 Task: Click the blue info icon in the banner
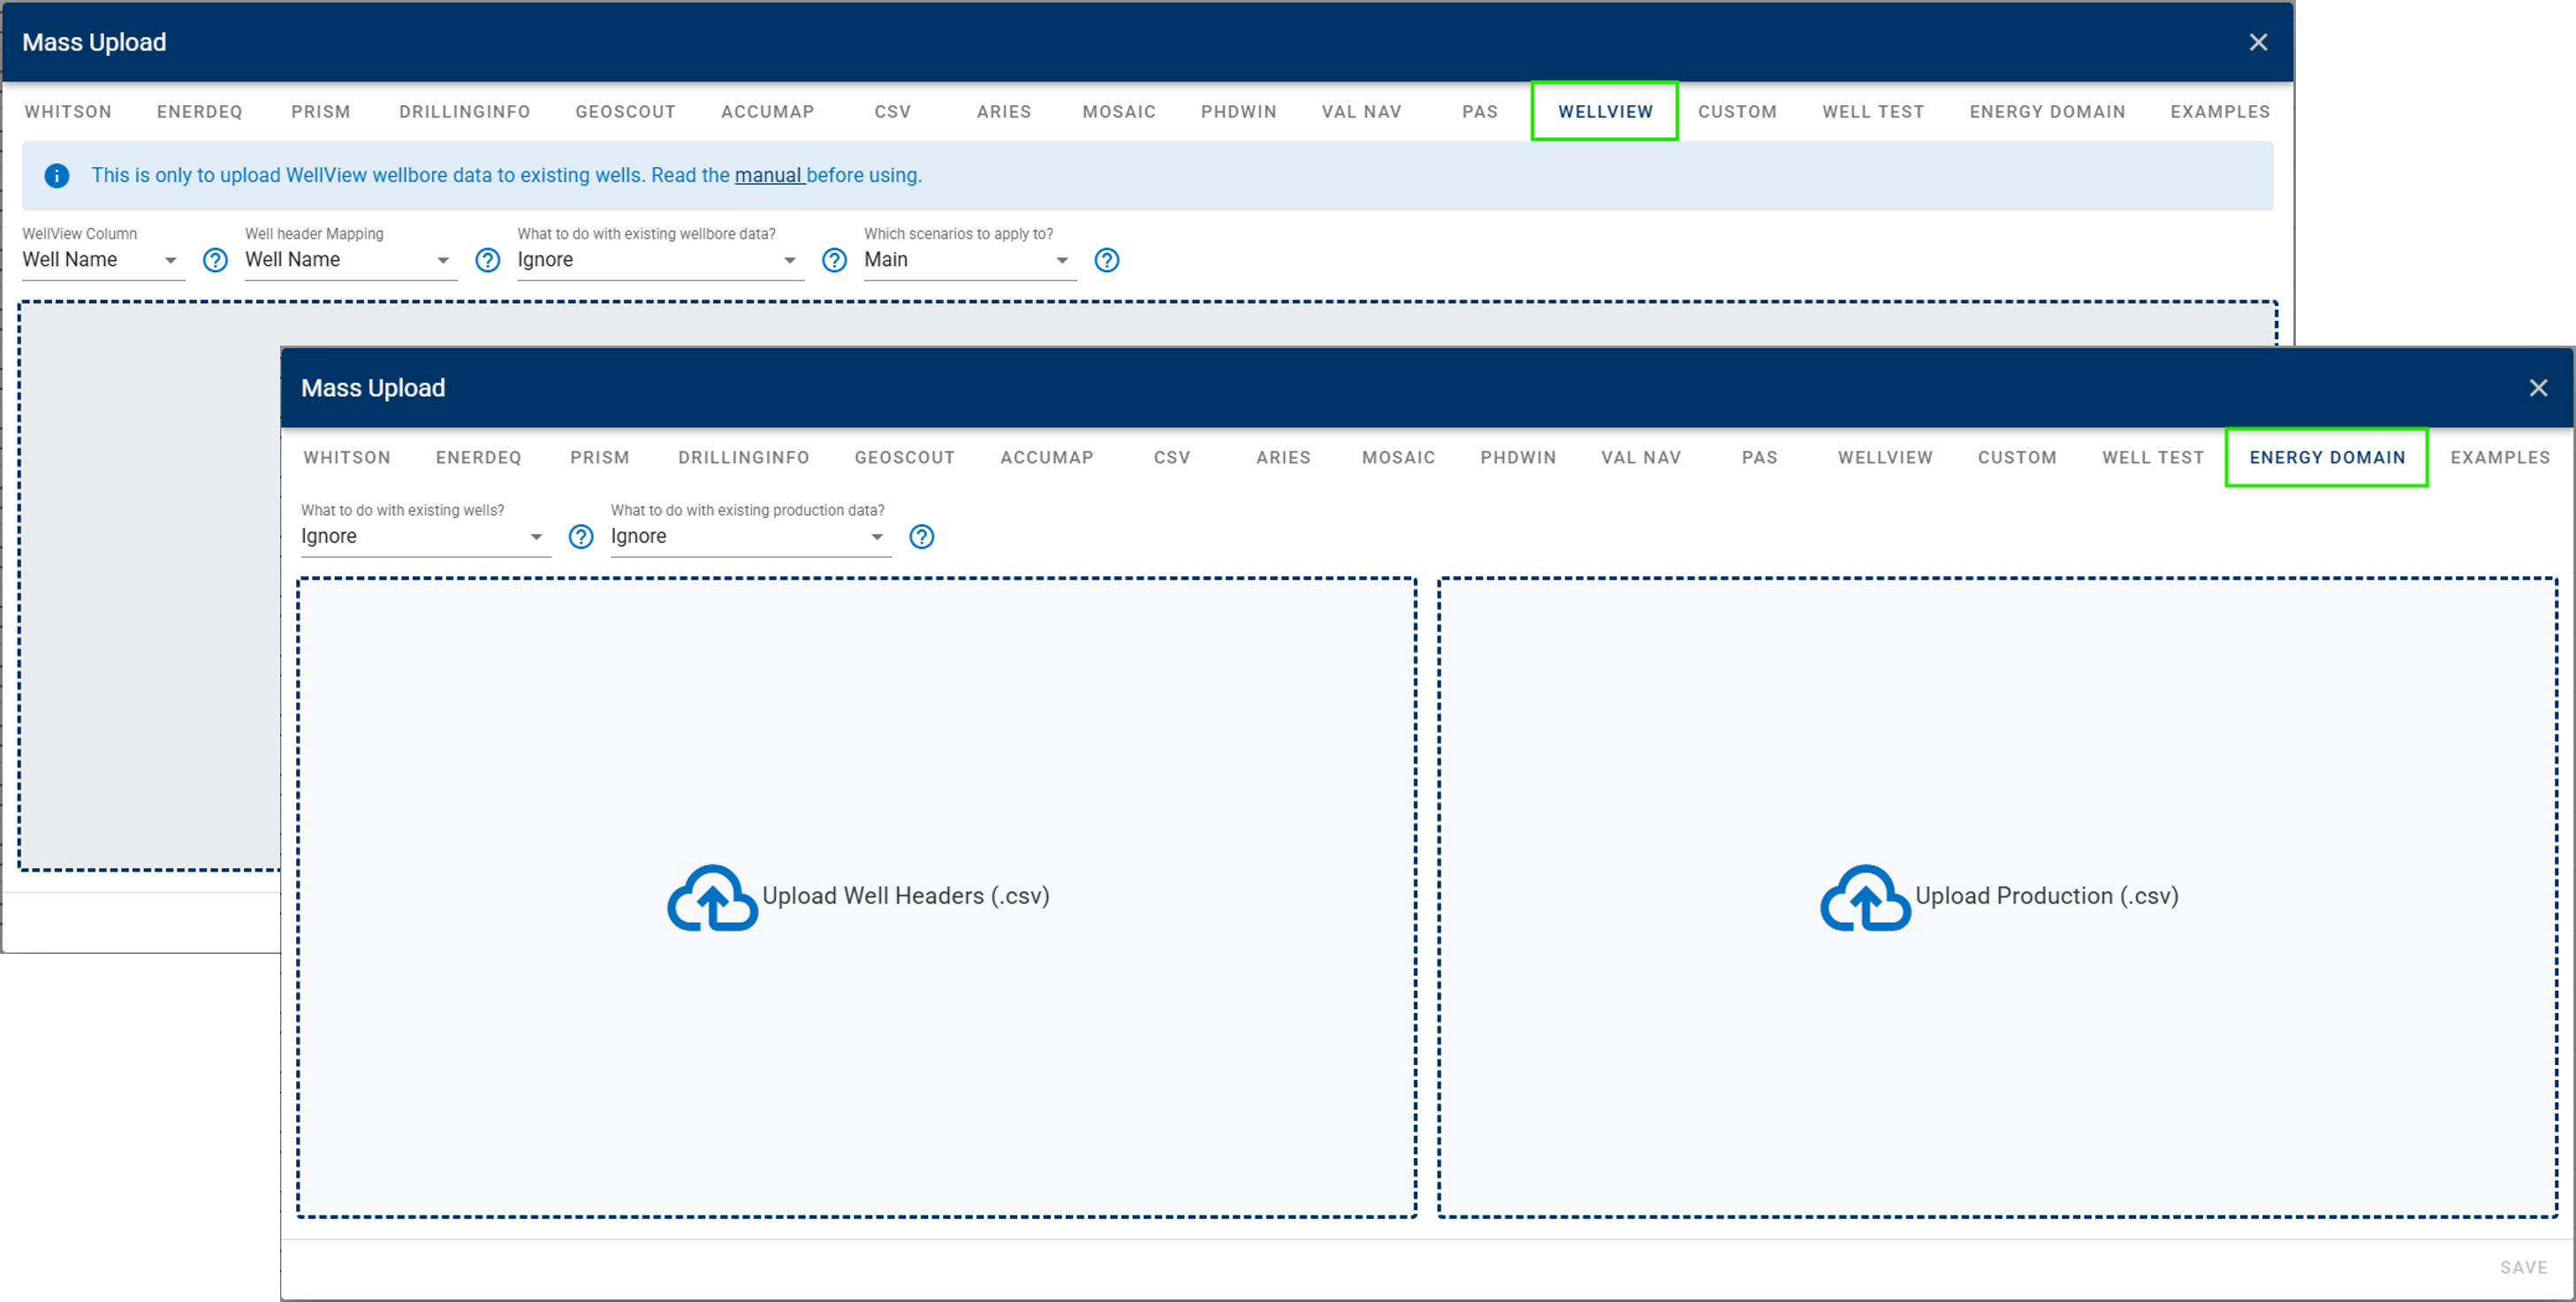pos(57,176)
